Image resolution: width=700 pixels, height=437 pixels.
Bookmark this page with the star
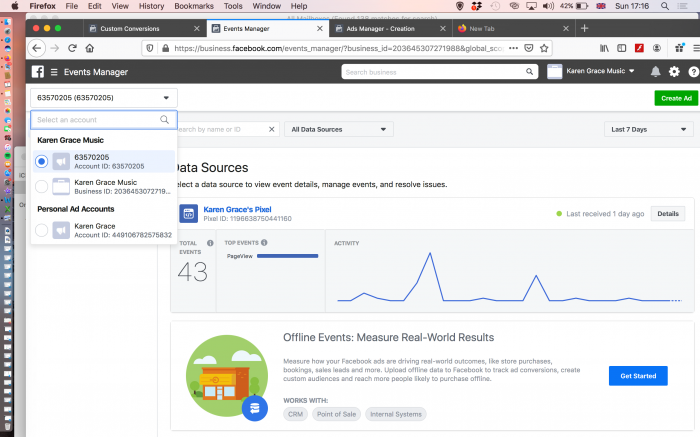point(544,48)
